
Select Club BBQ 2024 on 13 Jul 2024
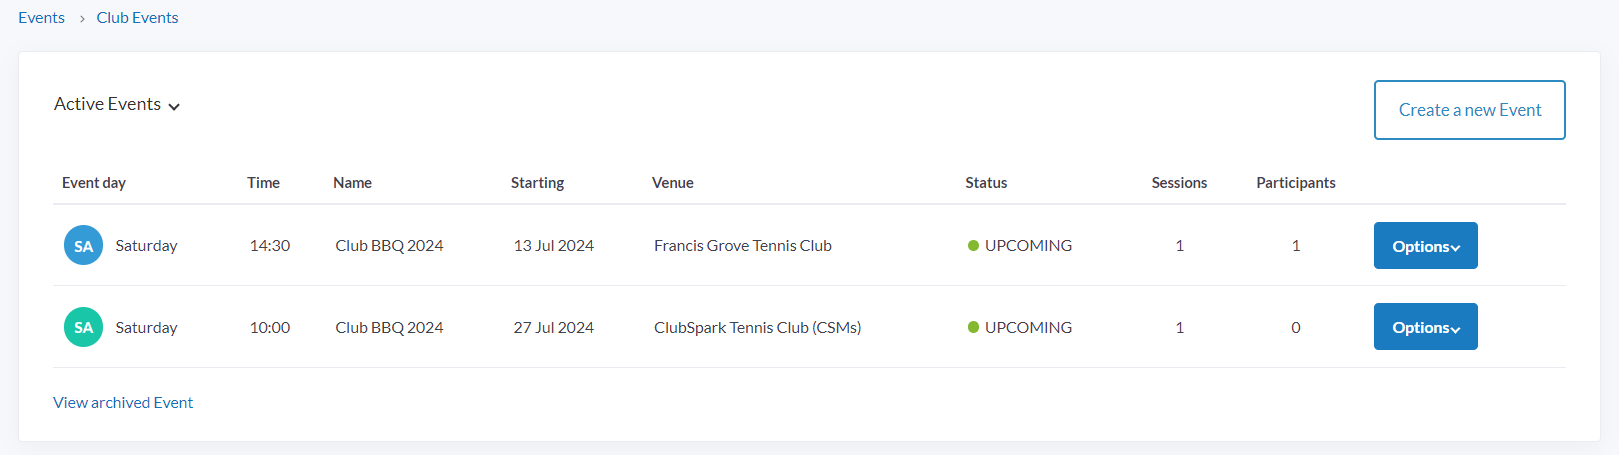pyautogui.click(x=389, y=246)
